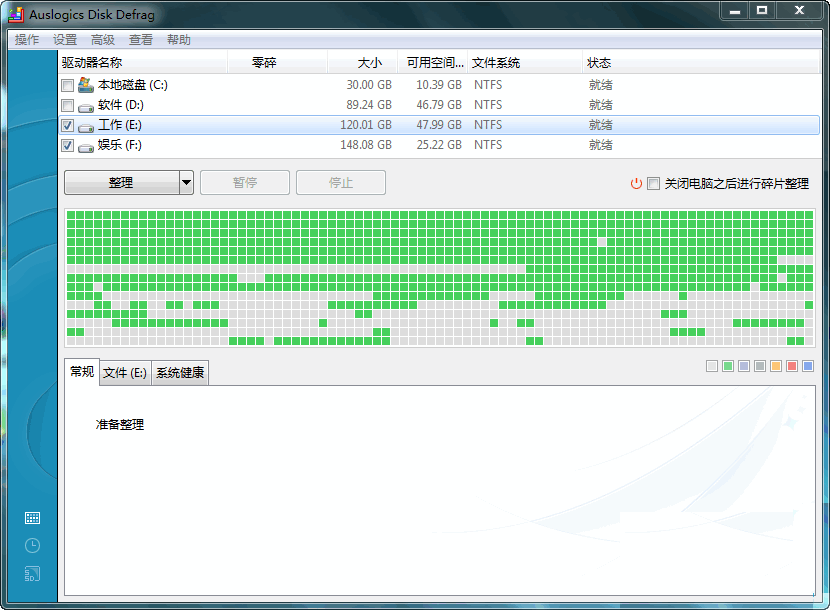Click the green legend swatch
830x610 pixels.
tap(728, 366)
